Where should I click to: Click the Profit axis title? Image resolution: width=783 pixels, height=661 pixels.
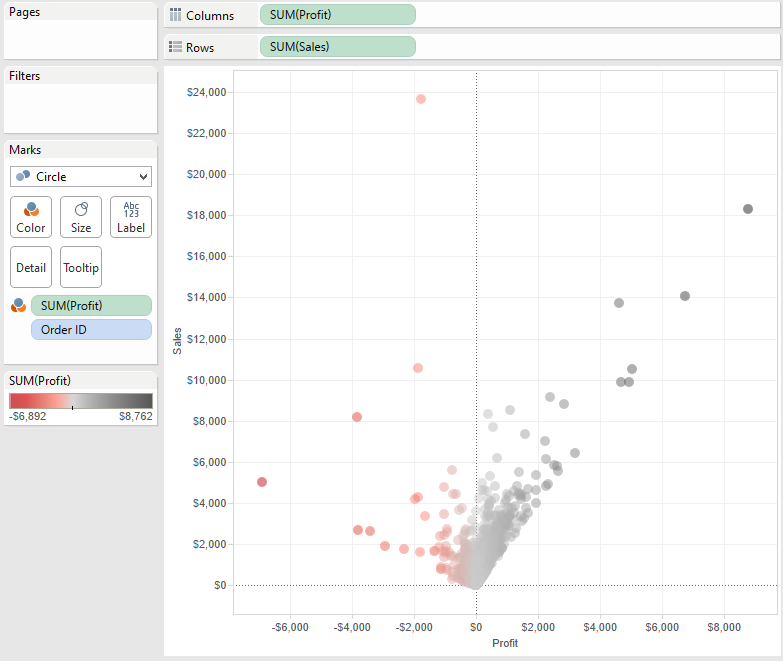pos(505,643)
